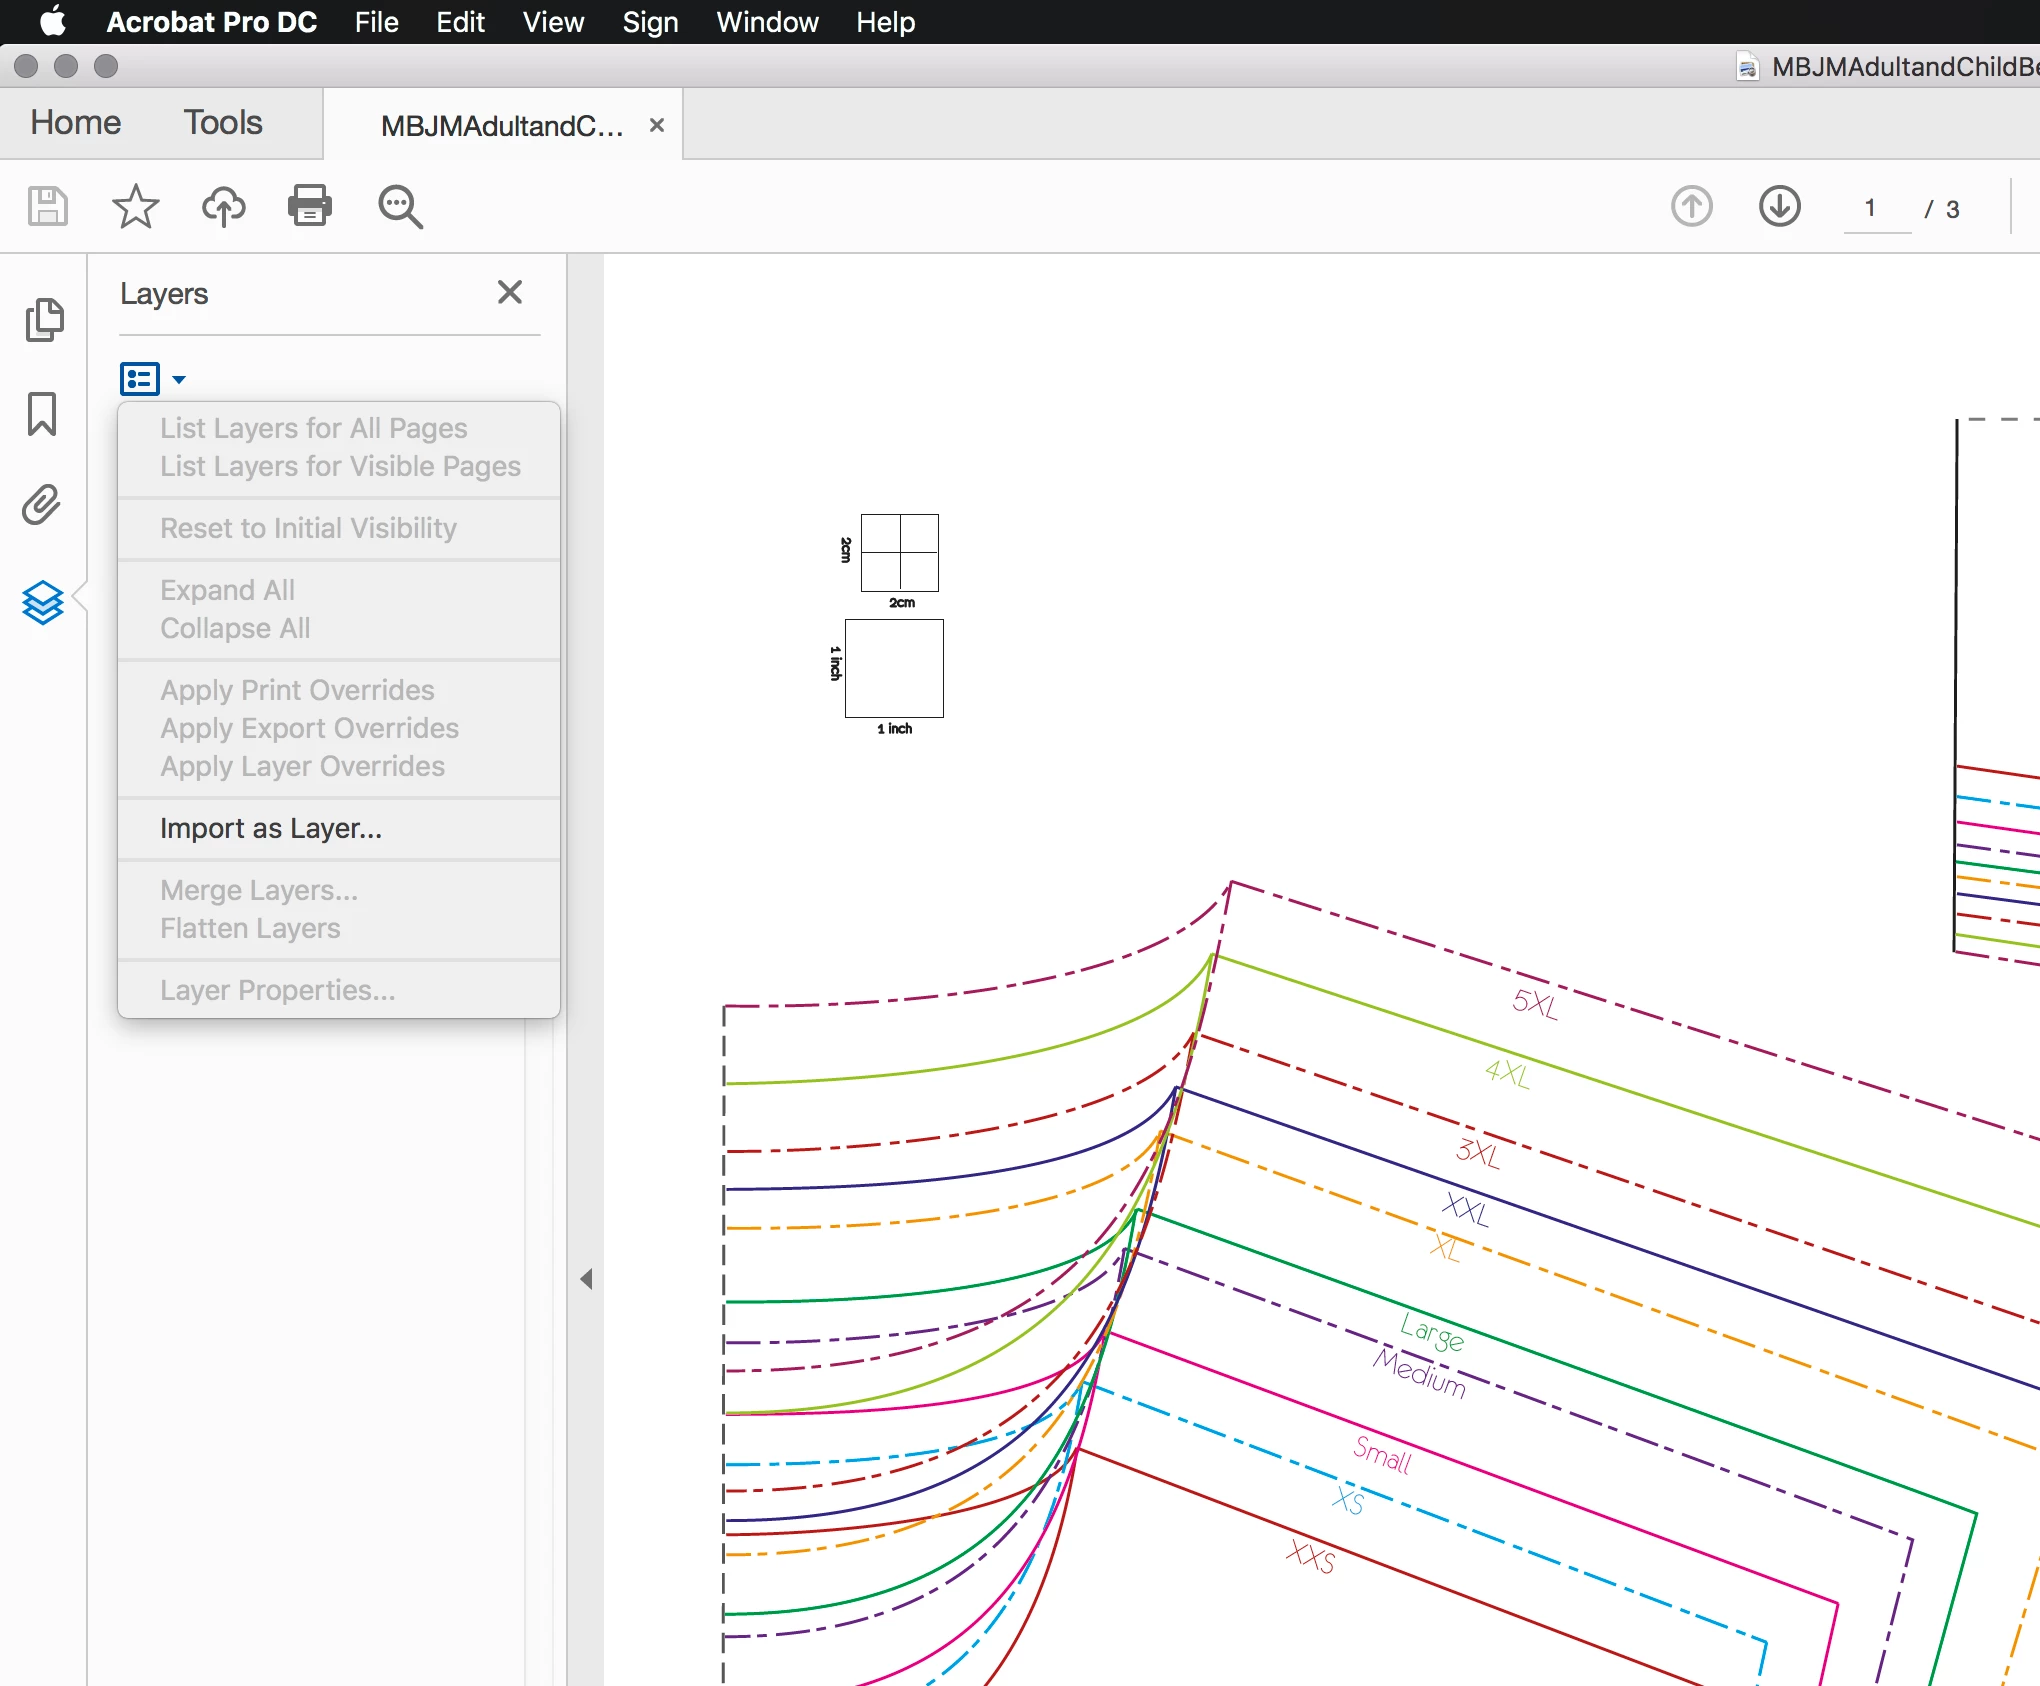Choose Import as Layer menu entry
Viewport: 2040px width, 1686px height.
271,828
